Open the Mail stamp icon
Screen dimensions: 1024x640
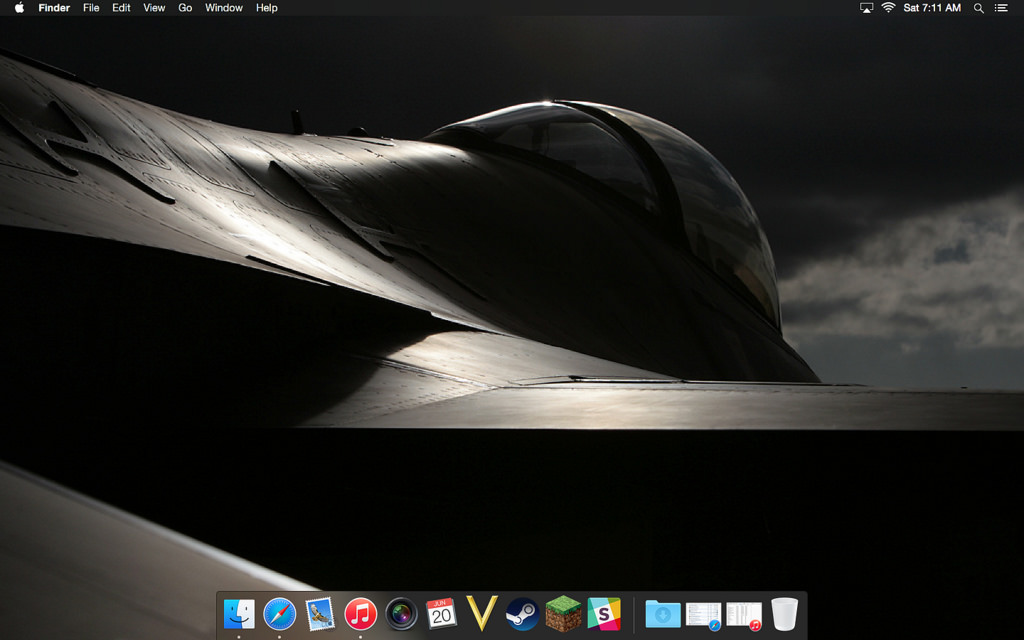click(x=320, y=613)
